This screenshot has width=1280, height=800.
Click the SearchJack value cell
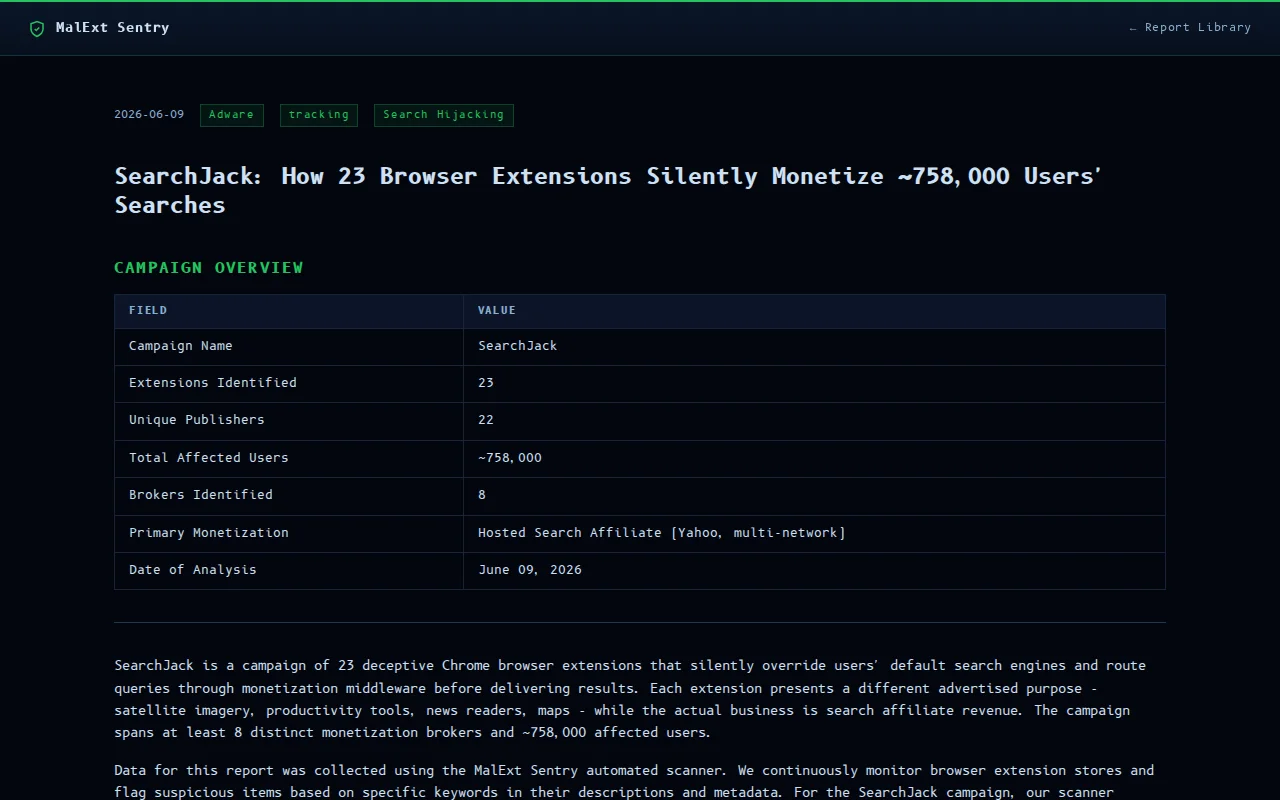coord(814,346)
